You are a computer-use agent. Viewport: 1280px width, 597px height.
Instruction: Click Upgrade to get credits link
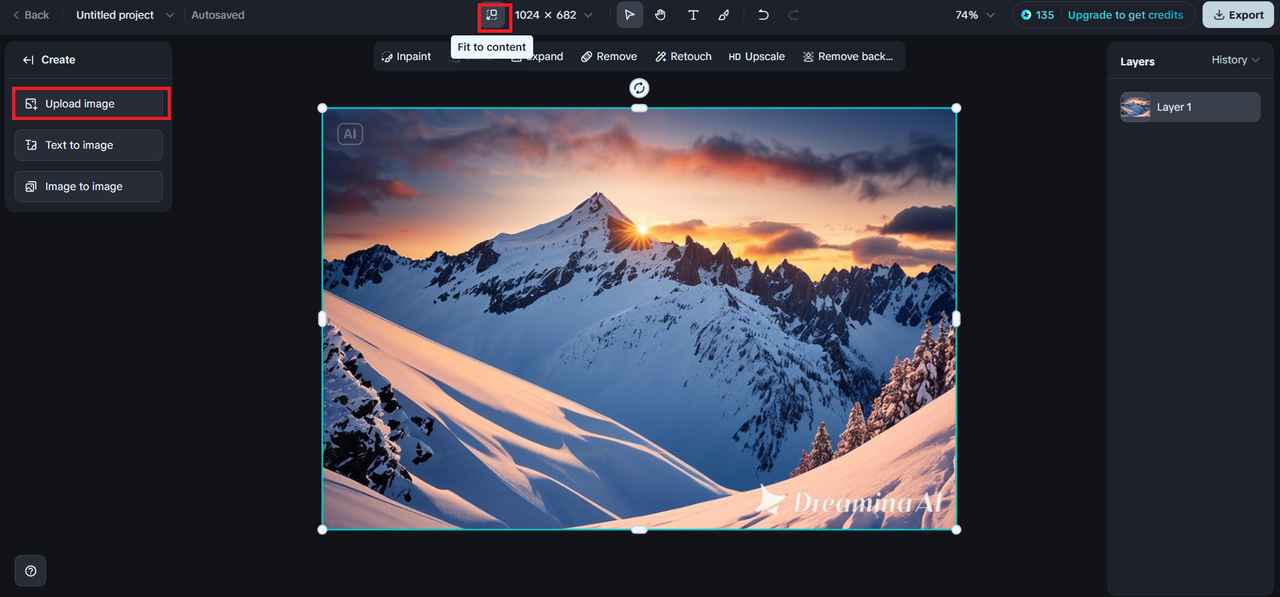tap(1125, 15)
